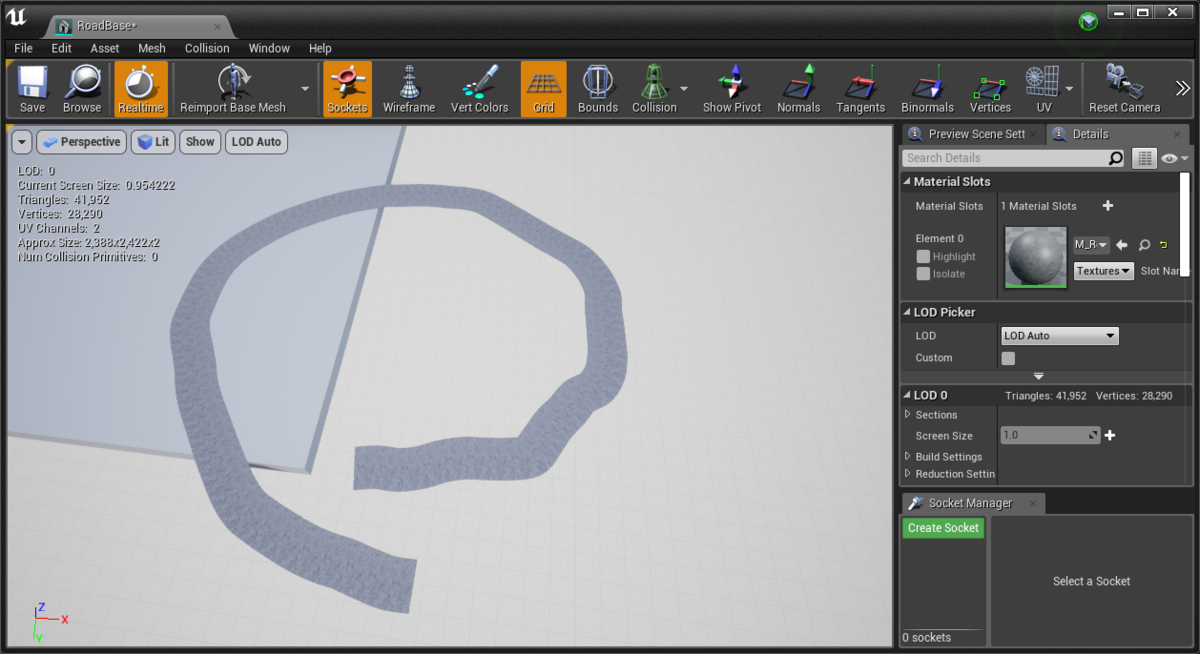This screenshot has height=654, width=1200.
Task: Display mesh Tangents
Action: click(861, 89)
